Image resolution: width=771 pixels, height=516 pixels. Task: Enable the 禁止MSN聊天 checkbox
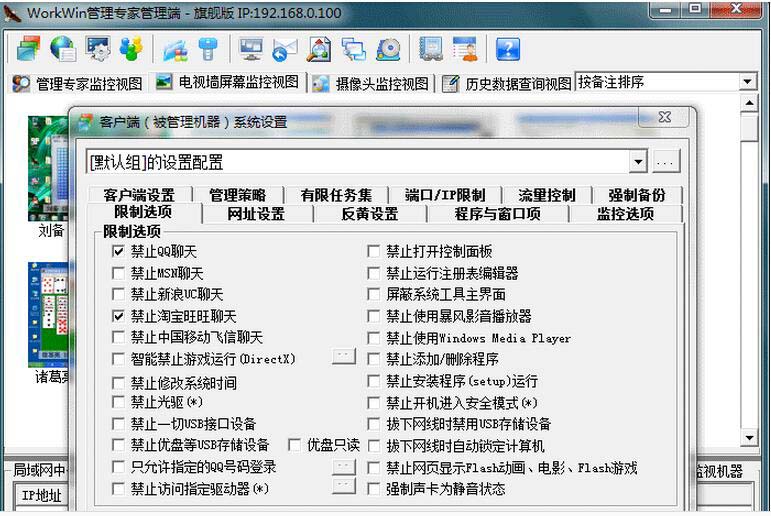118,273
